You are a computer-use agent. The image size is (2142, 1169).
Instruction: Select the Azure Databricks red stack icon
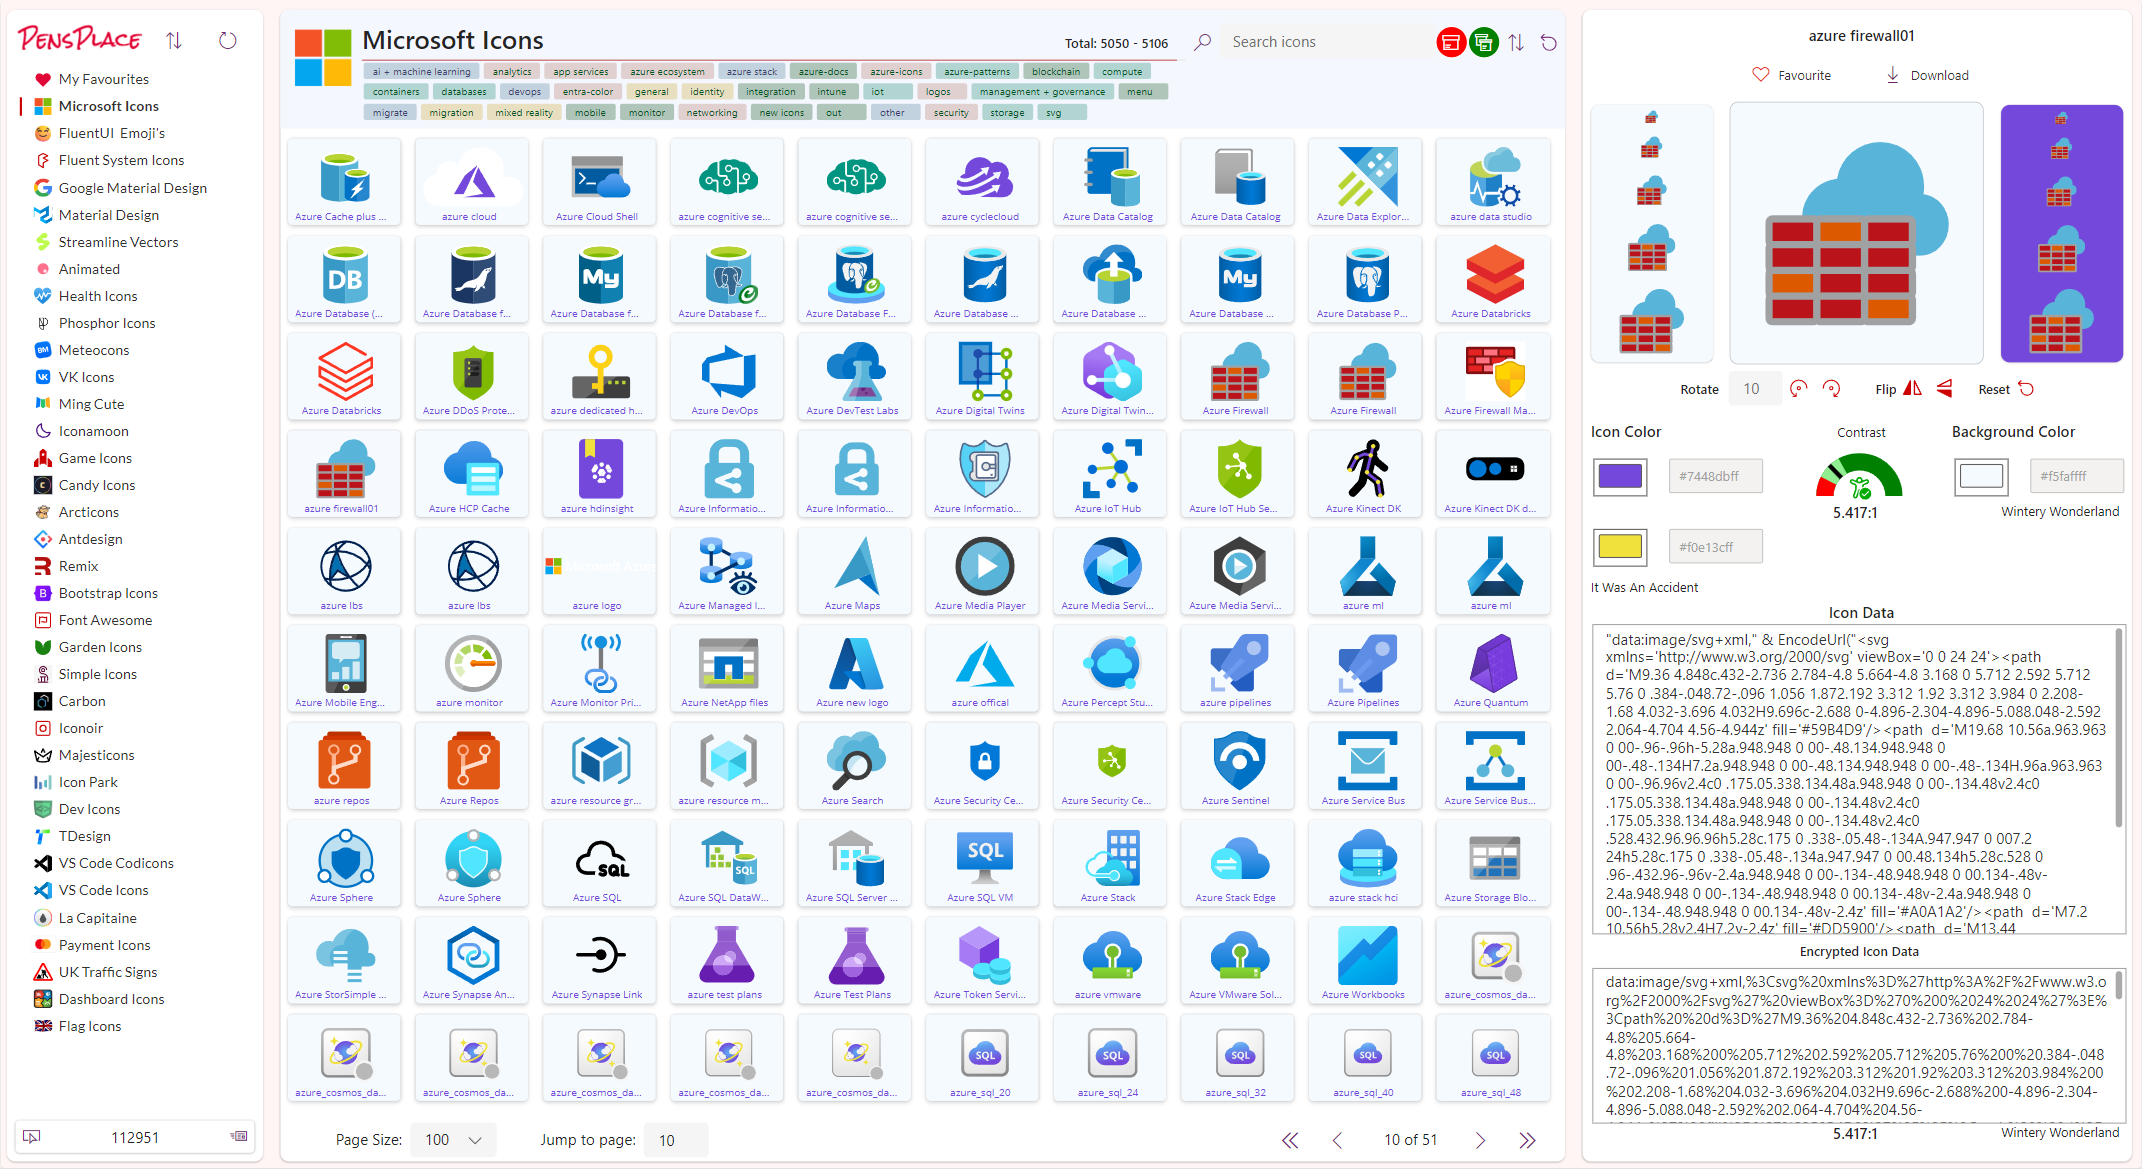tap(1494, 280)
